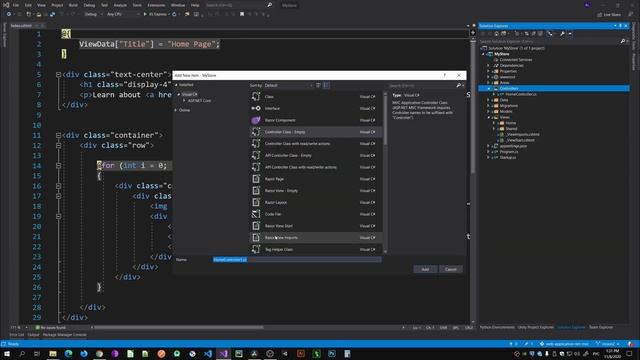The height and width of the screenshot is (360, 640).
Task: Open the Any CPU platform dropdown
Action: (x=122, y=14)
